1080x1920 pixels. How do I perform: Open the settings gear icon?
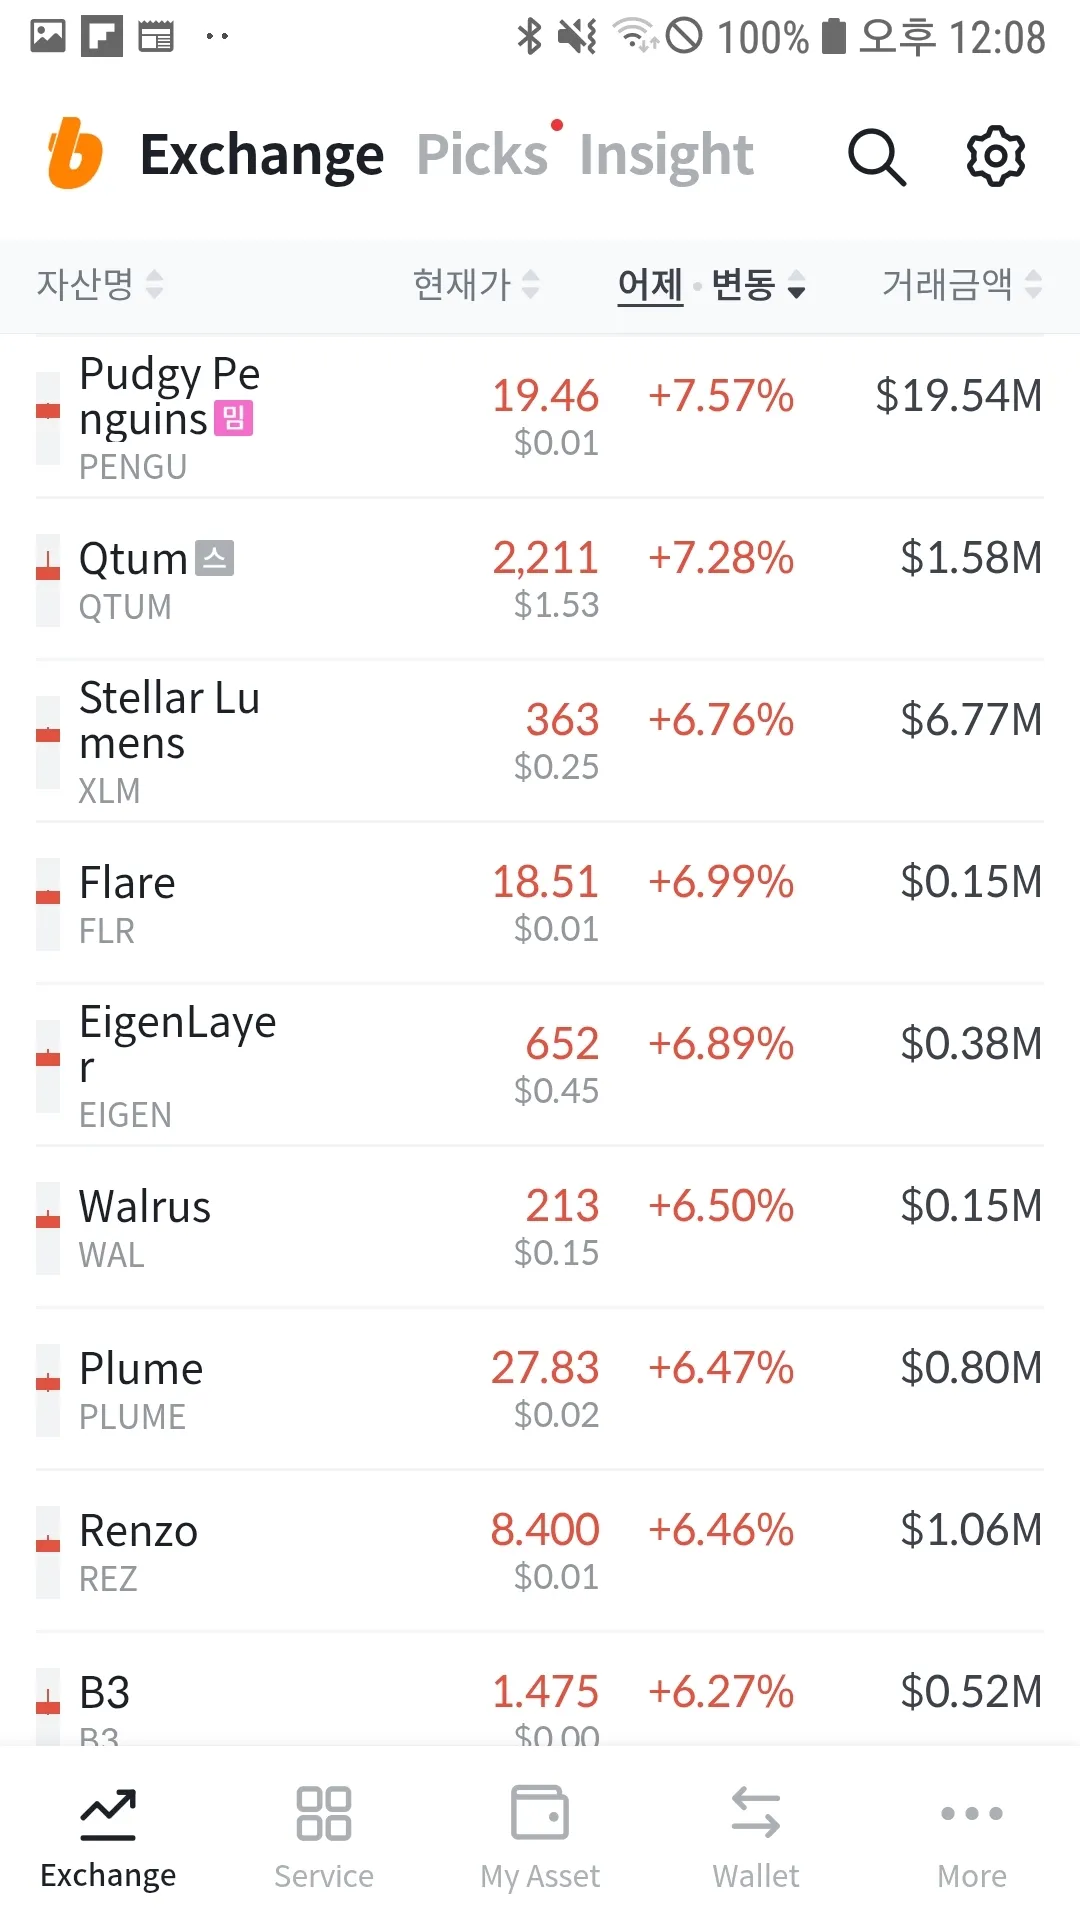click(x=995, y=156)
